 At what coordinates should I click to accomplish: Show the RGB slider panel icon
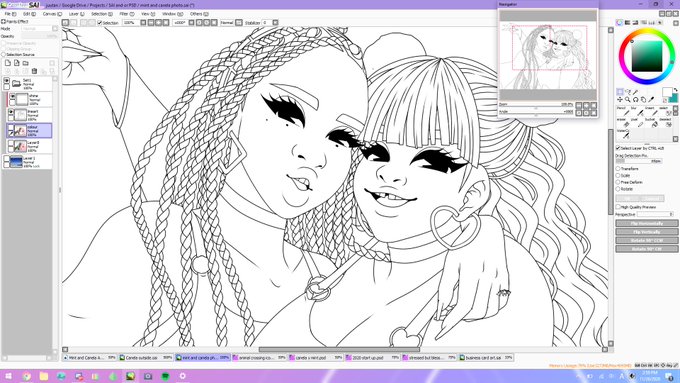coord(628,23)
